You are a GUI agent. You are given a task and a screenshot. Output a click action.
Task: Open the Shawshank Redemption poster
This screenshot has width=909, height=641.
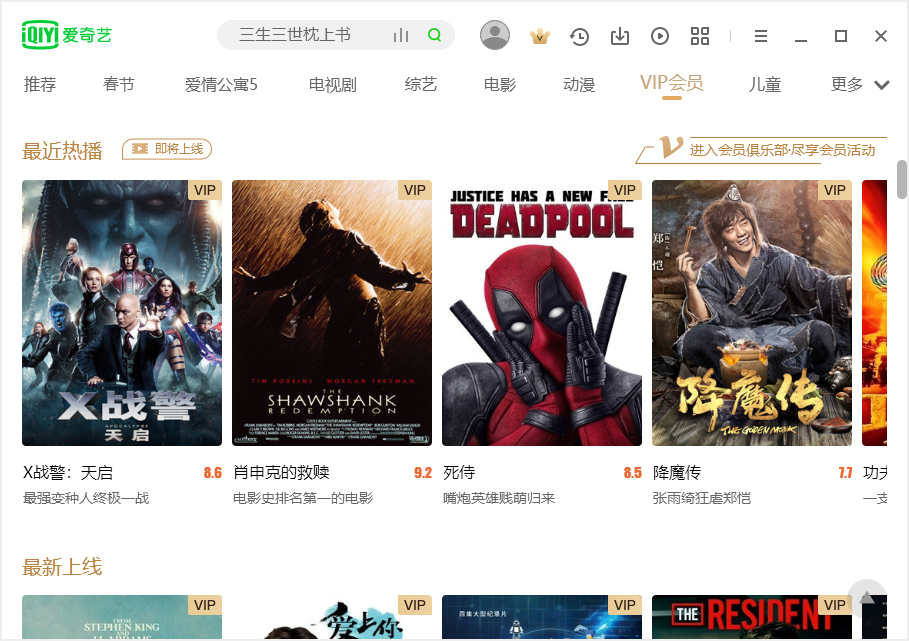click(x=332, y=313)
